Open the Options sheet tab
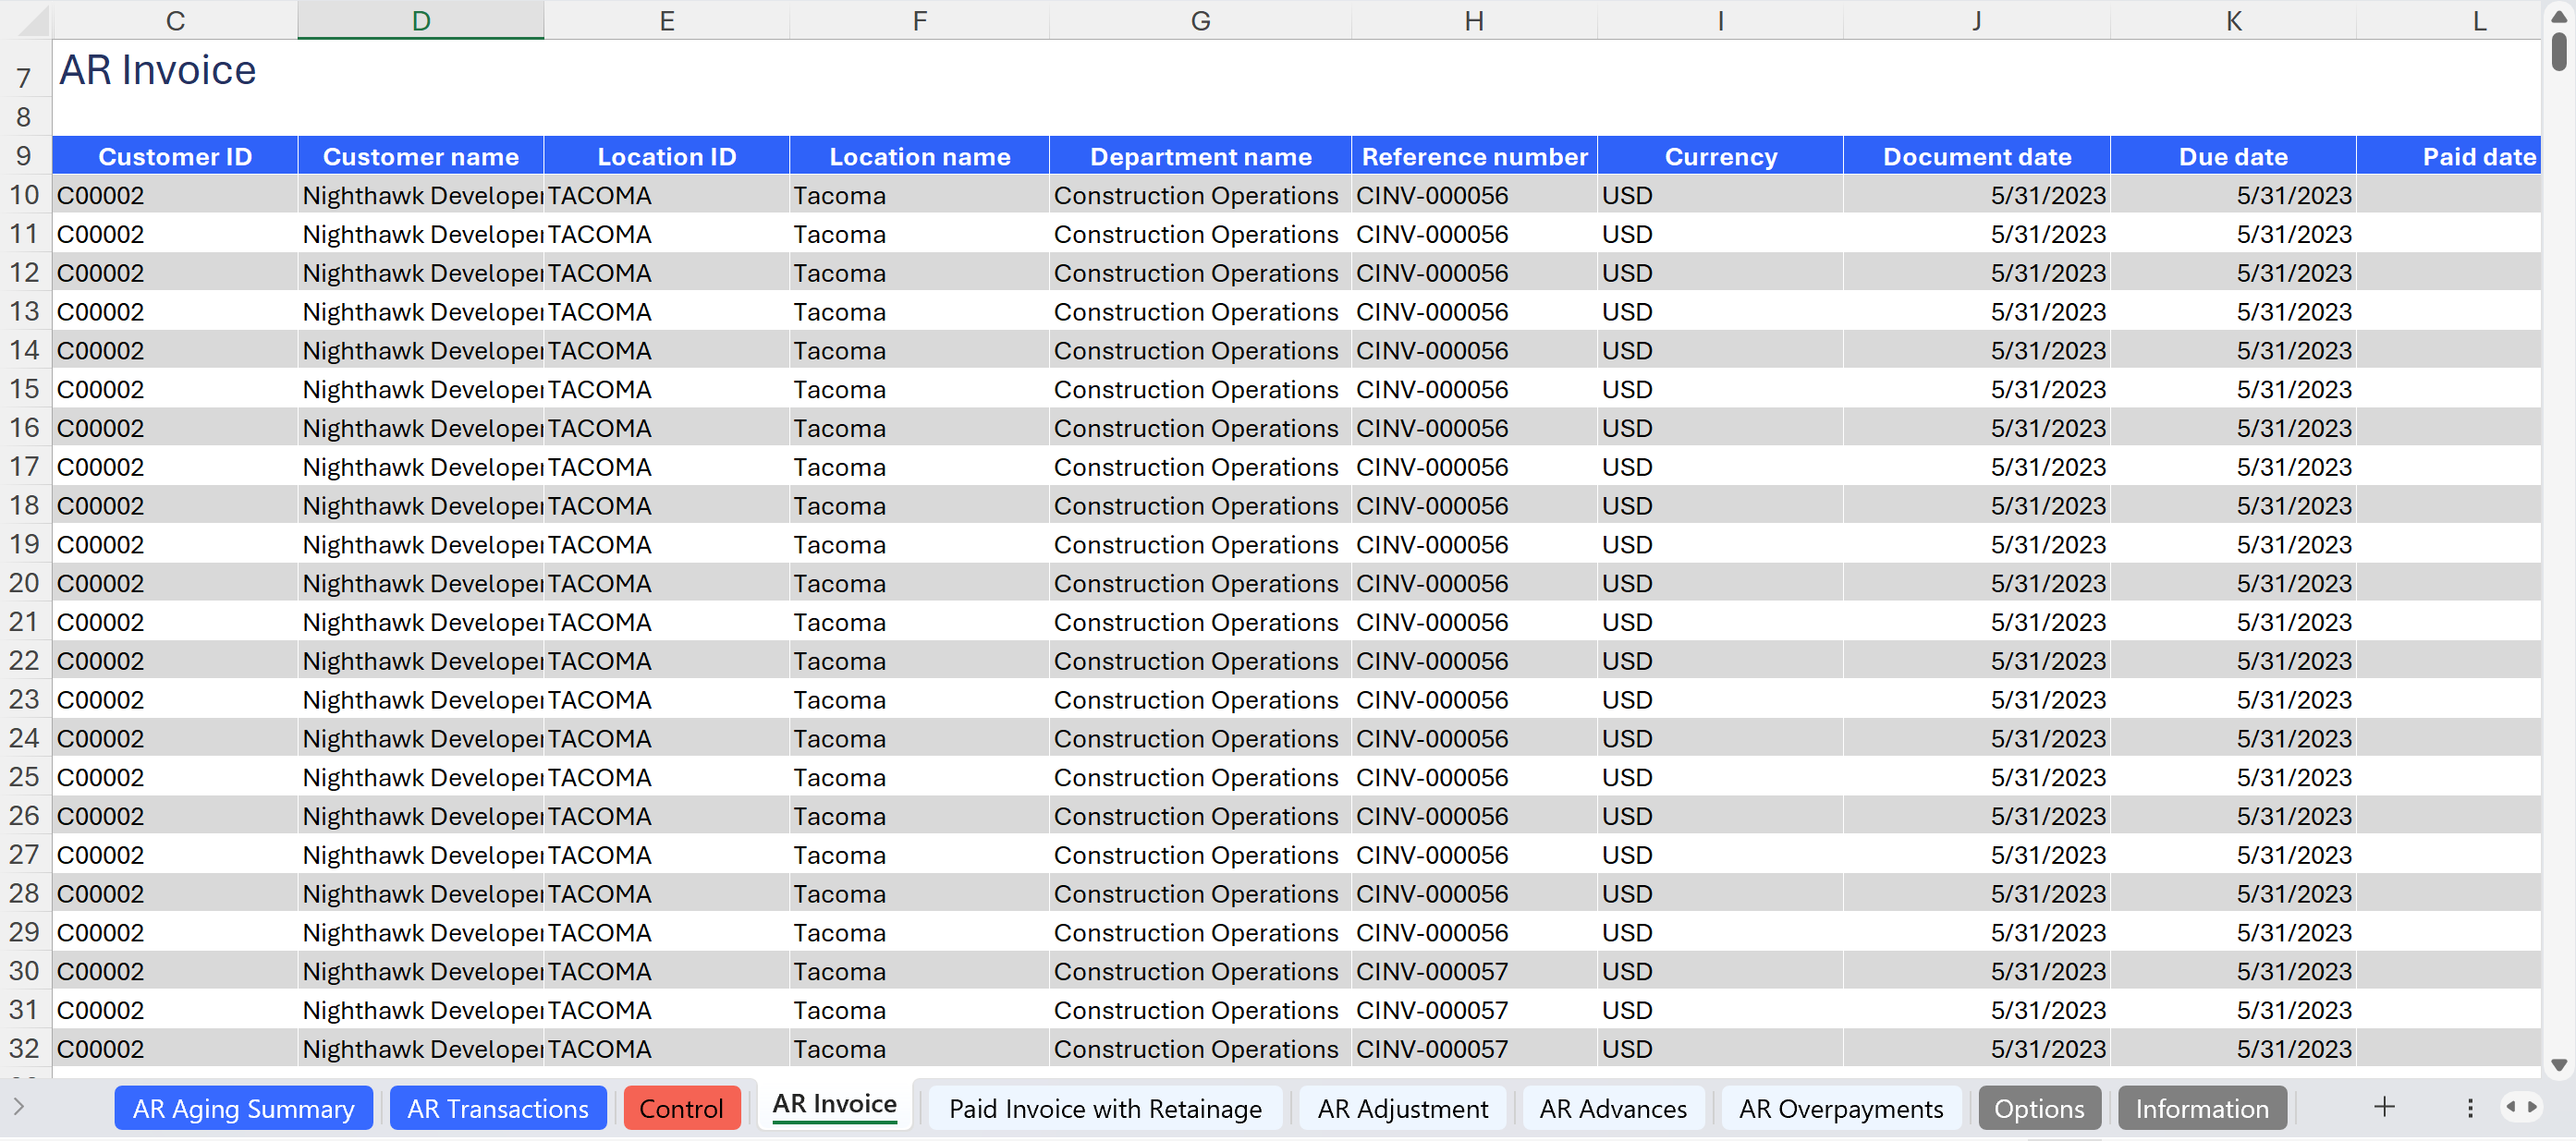This screenshot has height=1141, width=2576. click(2038, 1108)
